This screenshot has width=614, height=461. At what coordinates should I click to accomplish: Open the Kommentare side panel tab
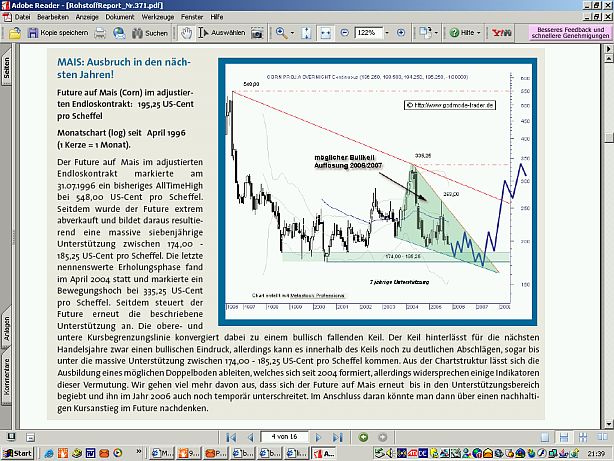6,376
